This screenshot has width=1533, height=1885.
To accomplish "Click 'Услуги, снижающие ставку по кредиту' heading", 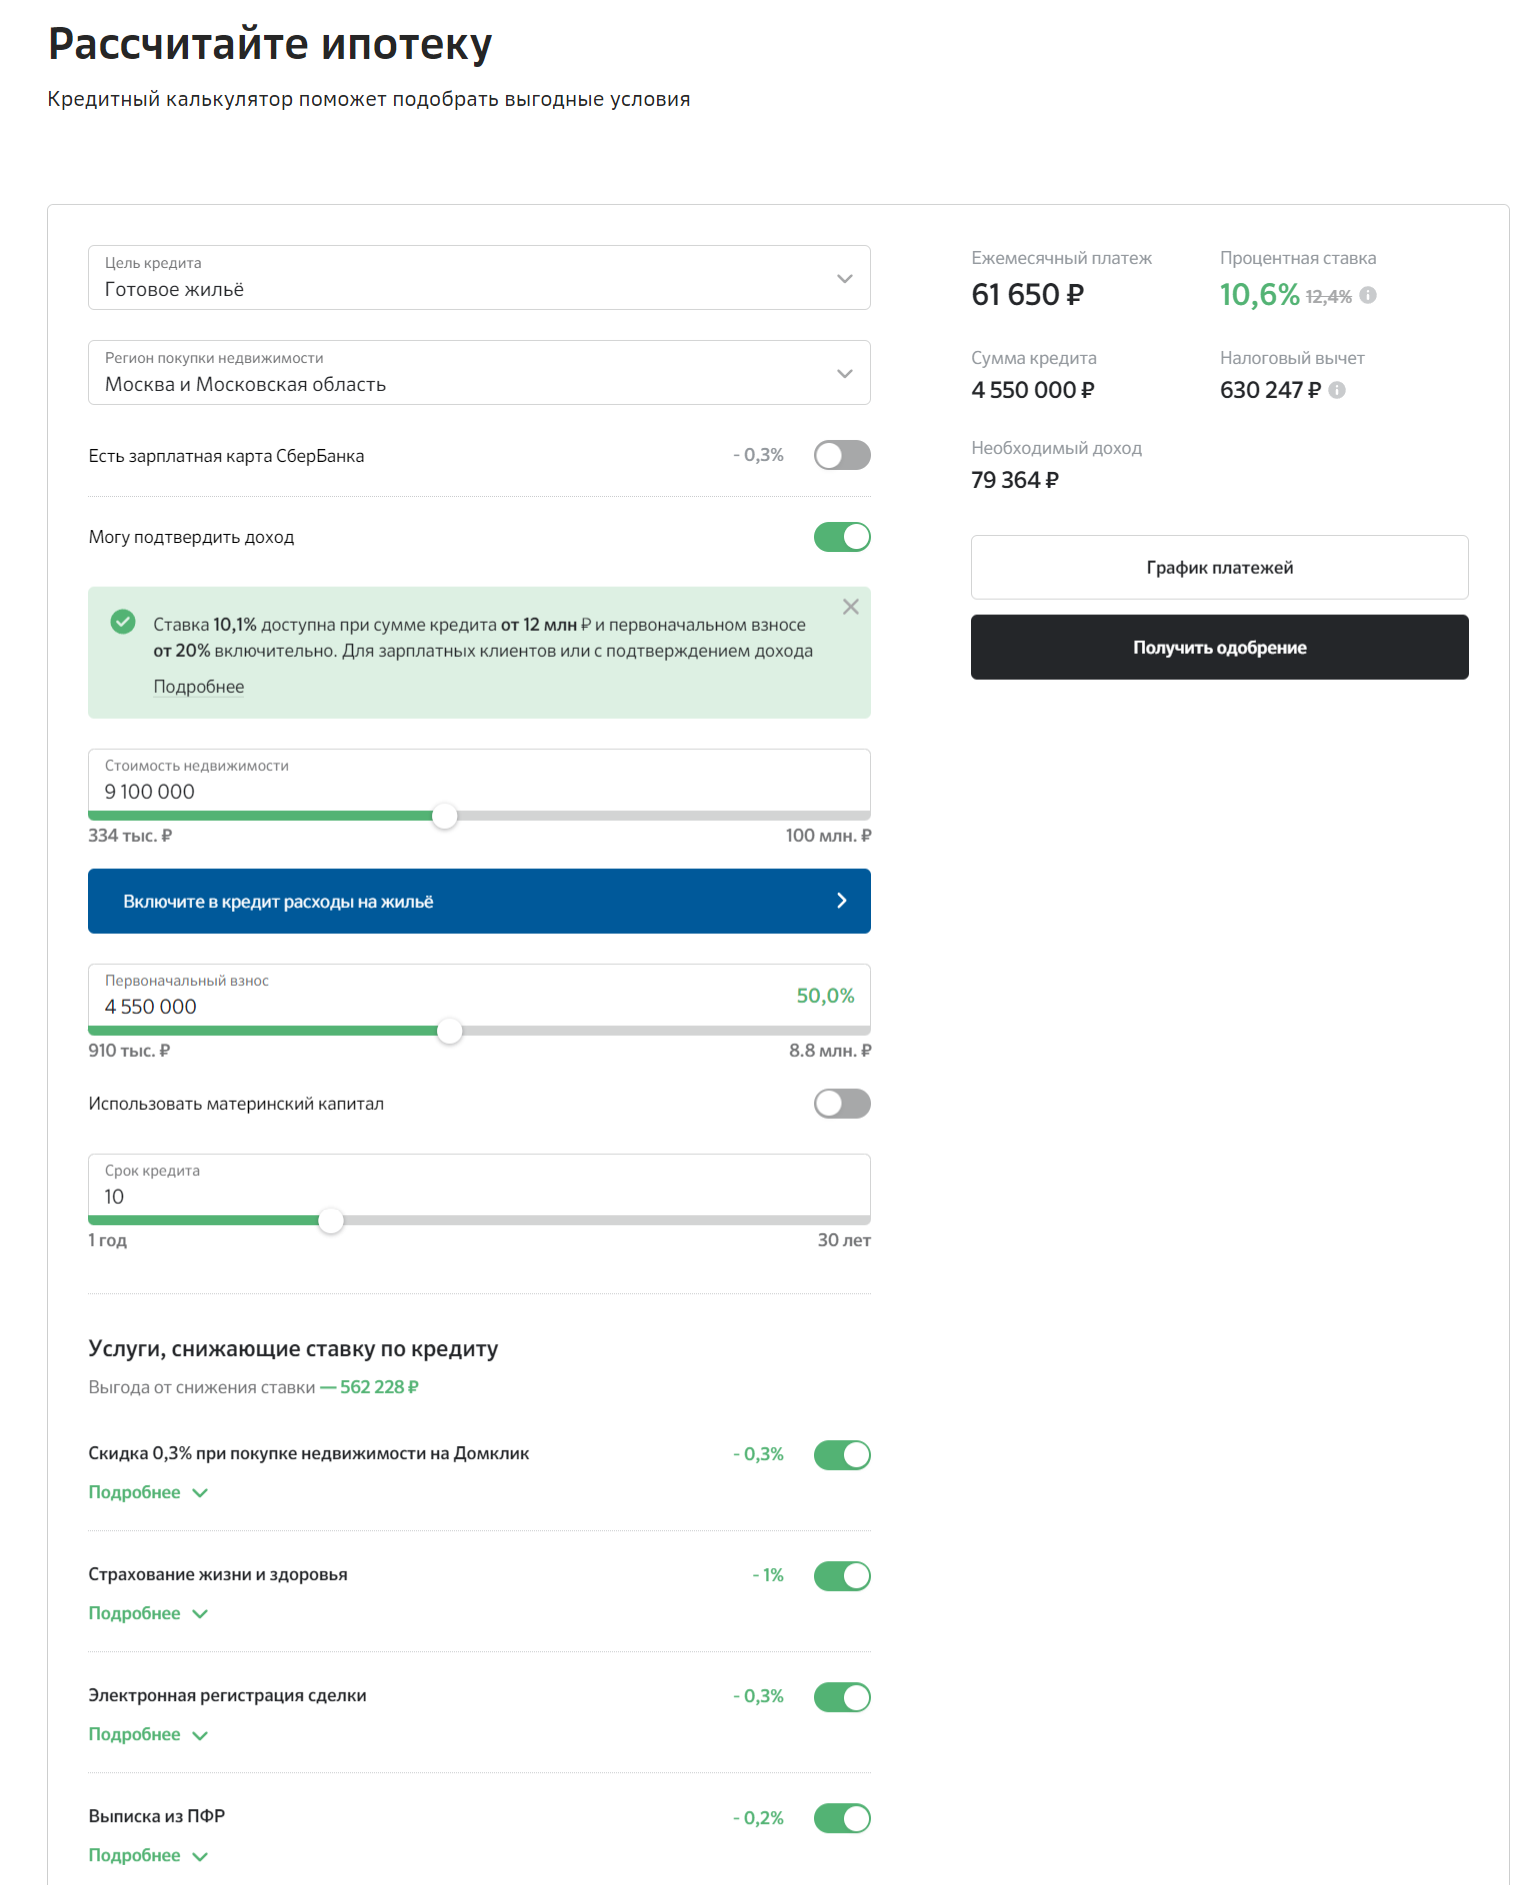I will click(293, 1349).
